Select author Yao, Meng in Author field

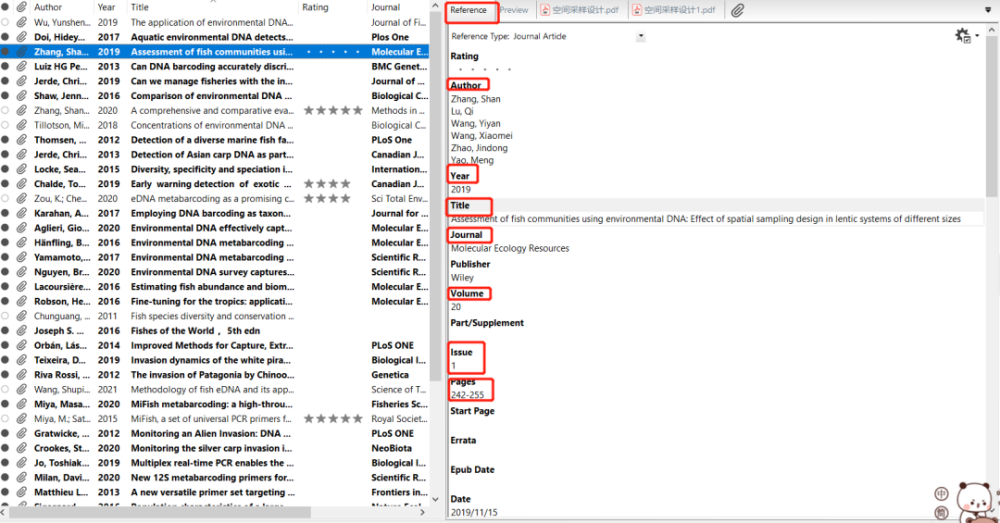pos(472,160)
